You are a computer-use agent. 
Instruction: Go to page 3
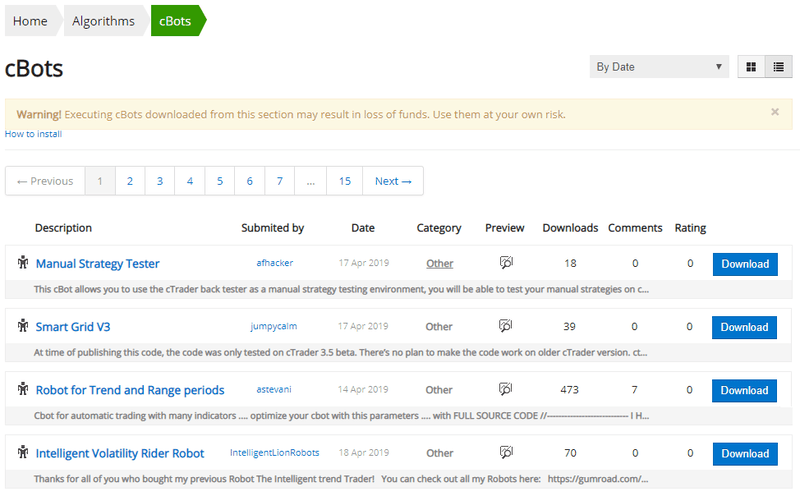[x=160, y=181]
